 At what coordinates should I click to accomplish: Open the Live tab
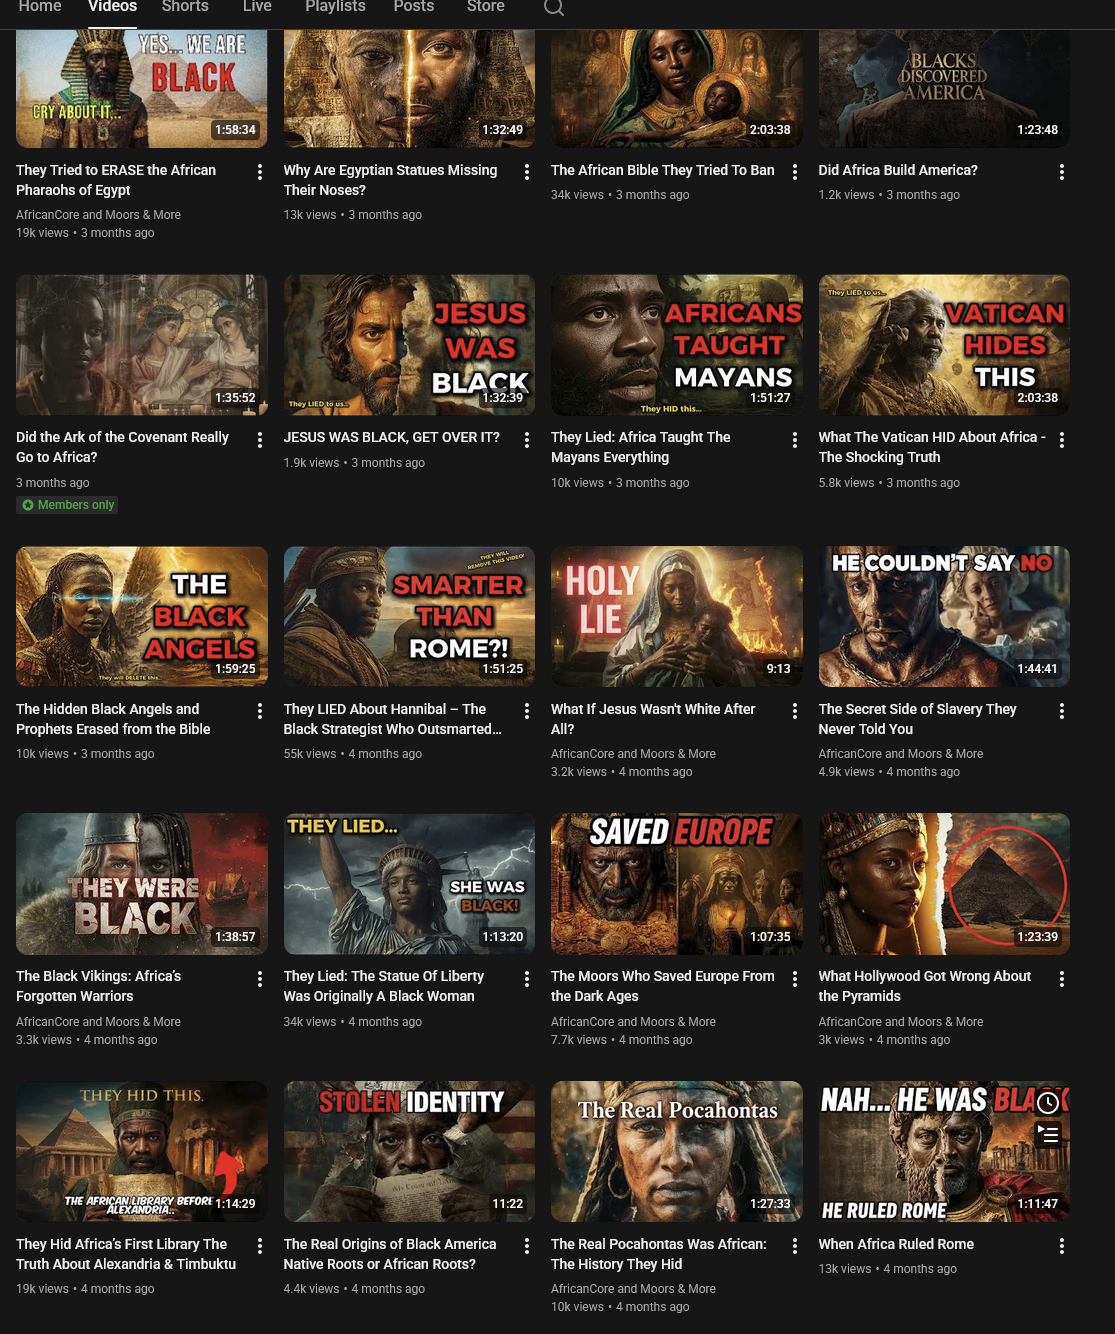(257, 7)
